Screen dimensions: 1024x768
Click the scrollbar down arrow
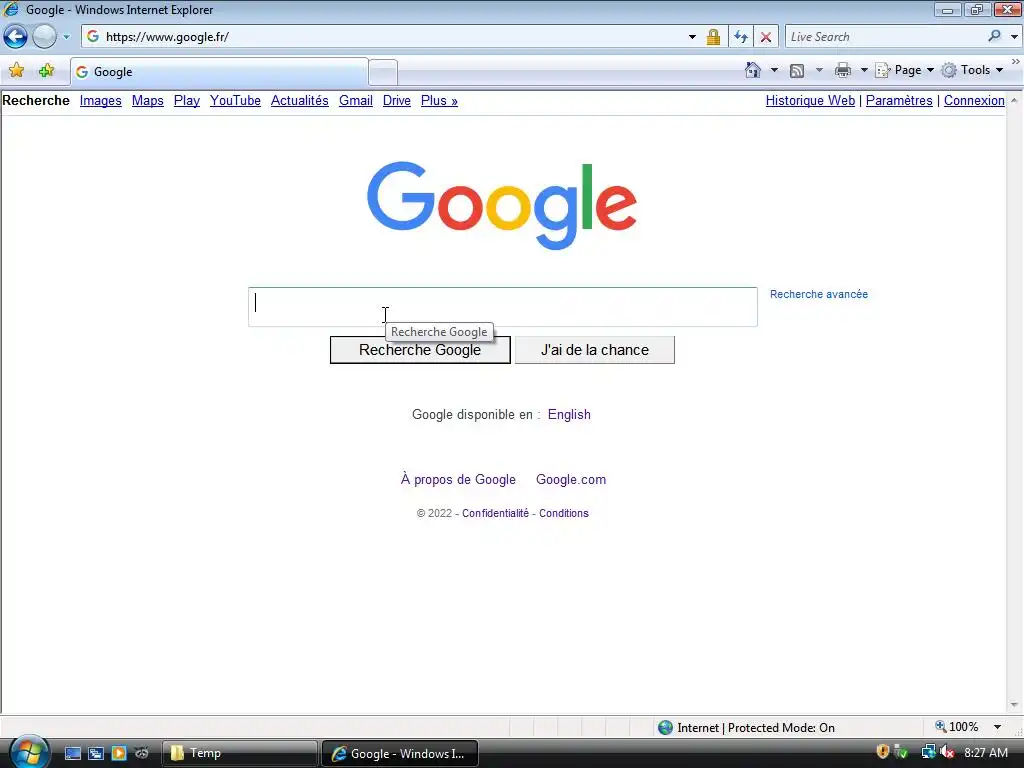[x=1014, y=705]
